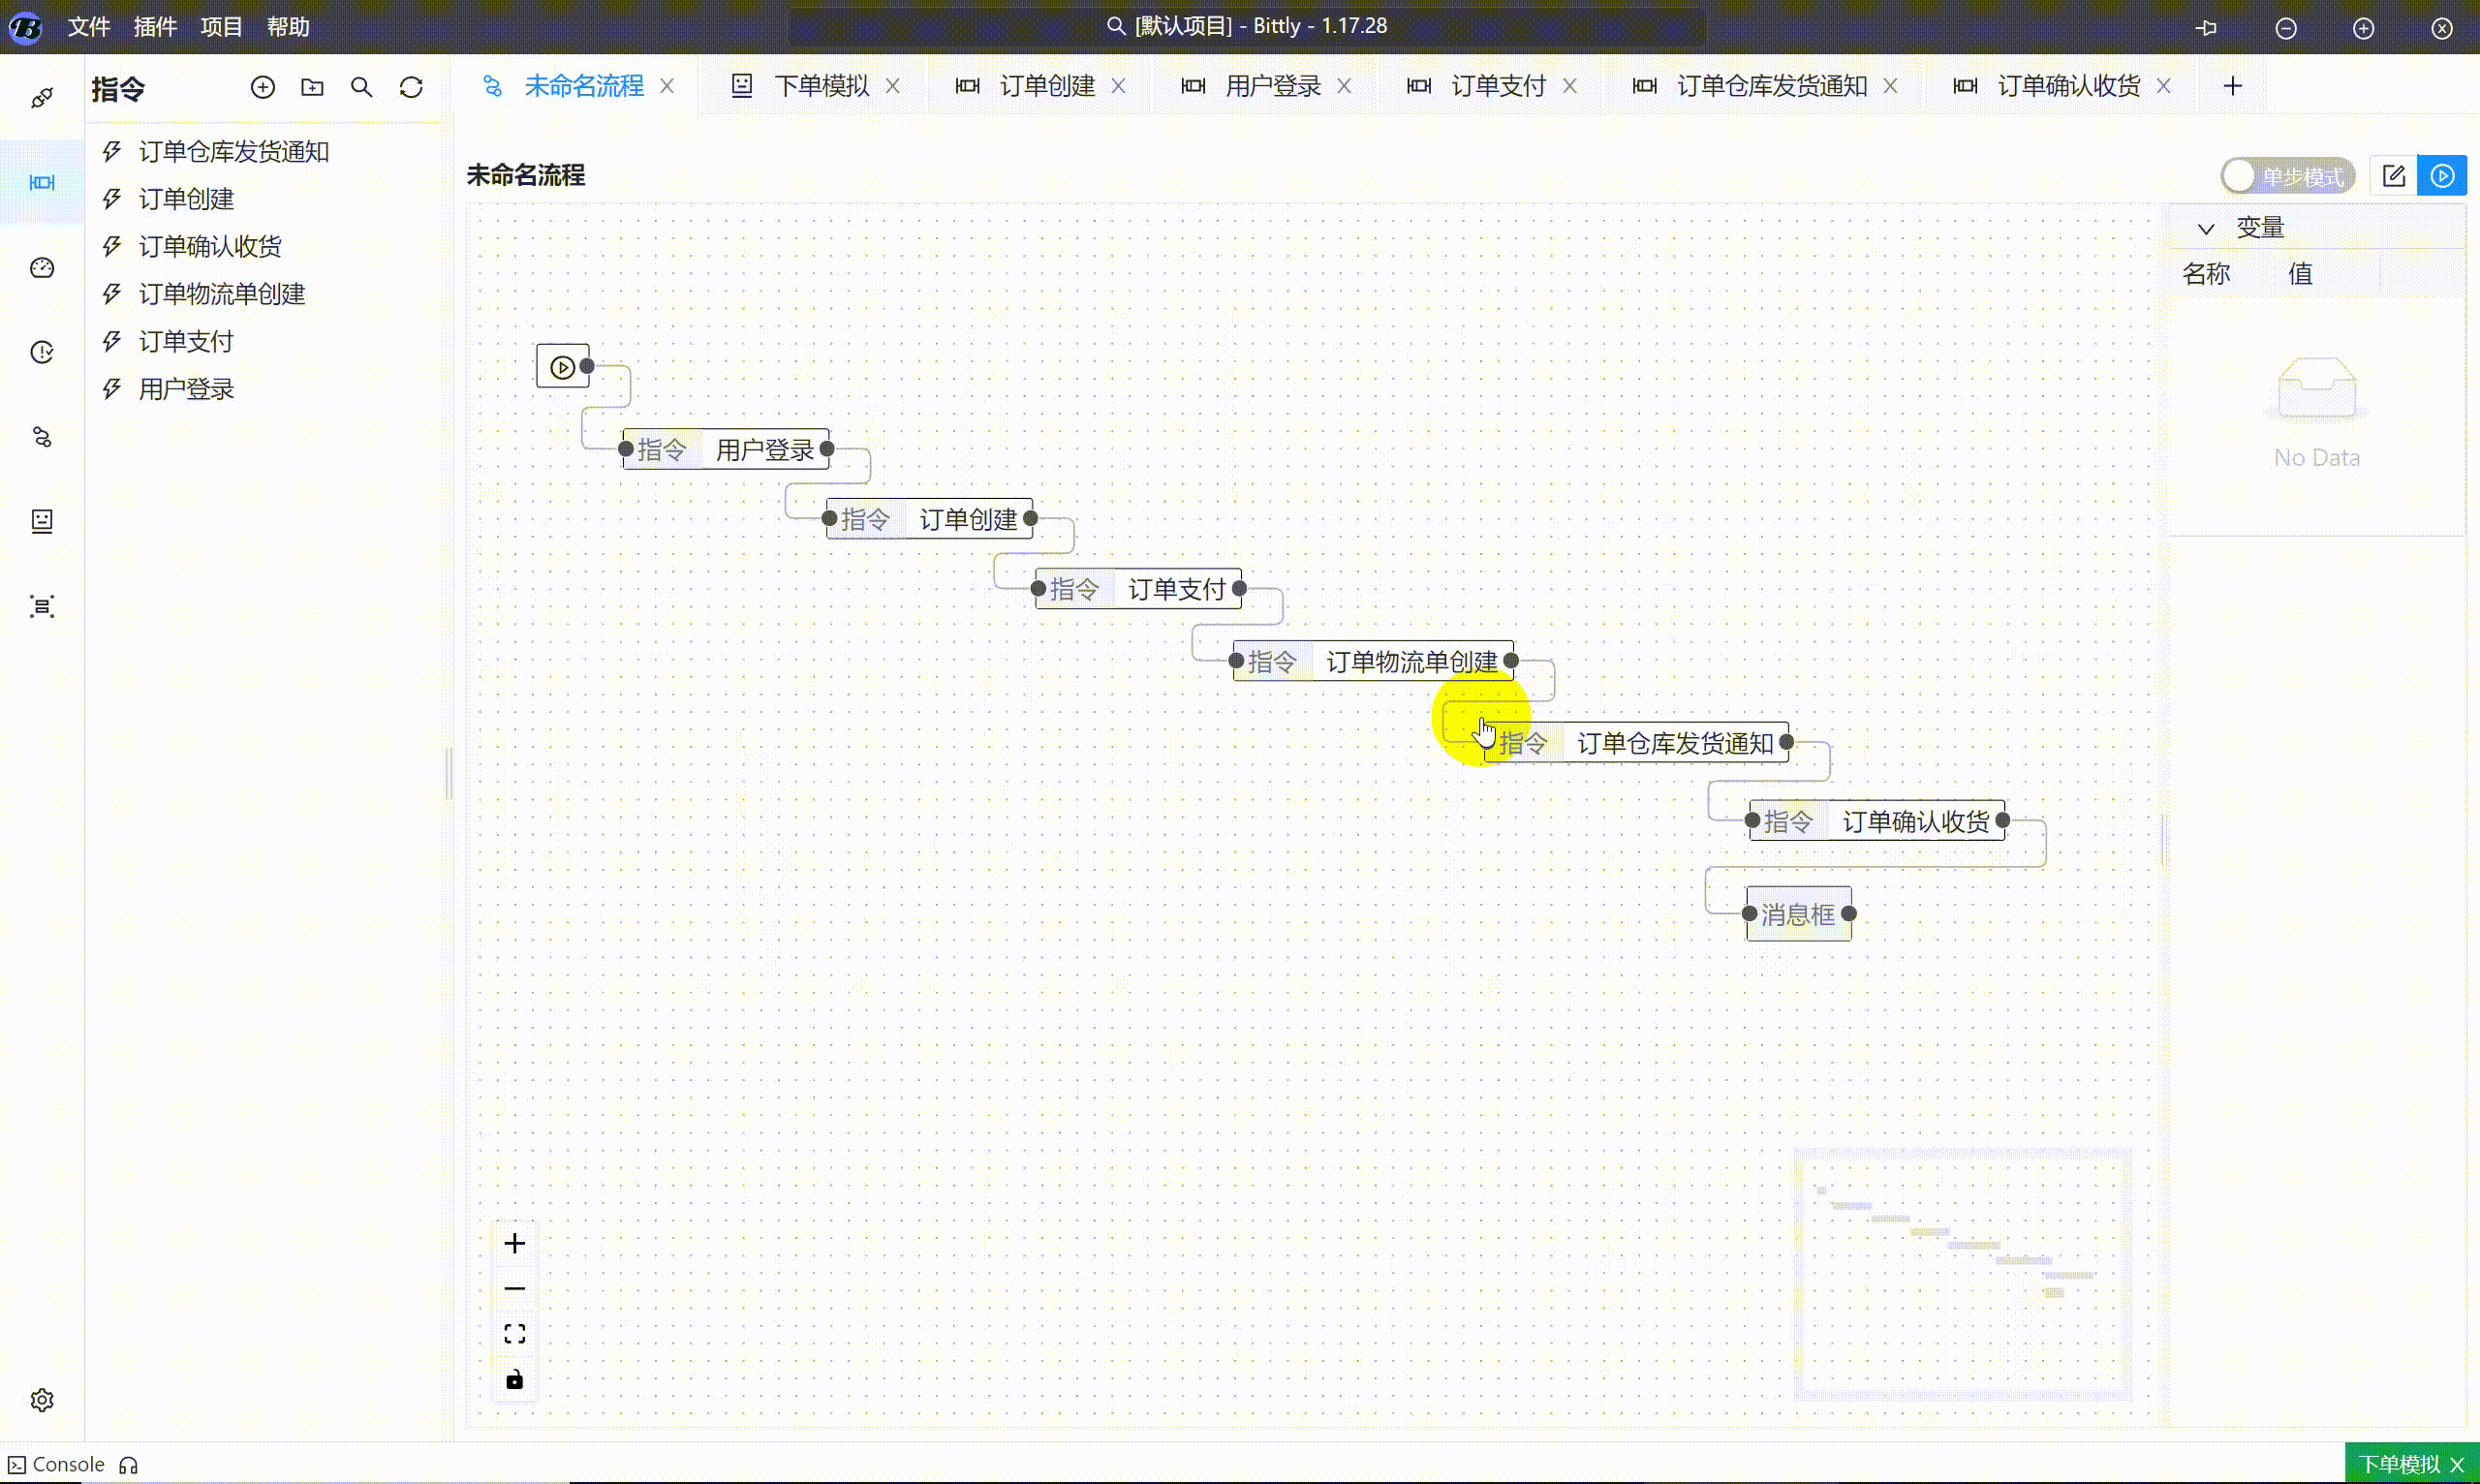Click the add new command plus icon
This screenshot has width=2480, height=1484.
[262, 88]
